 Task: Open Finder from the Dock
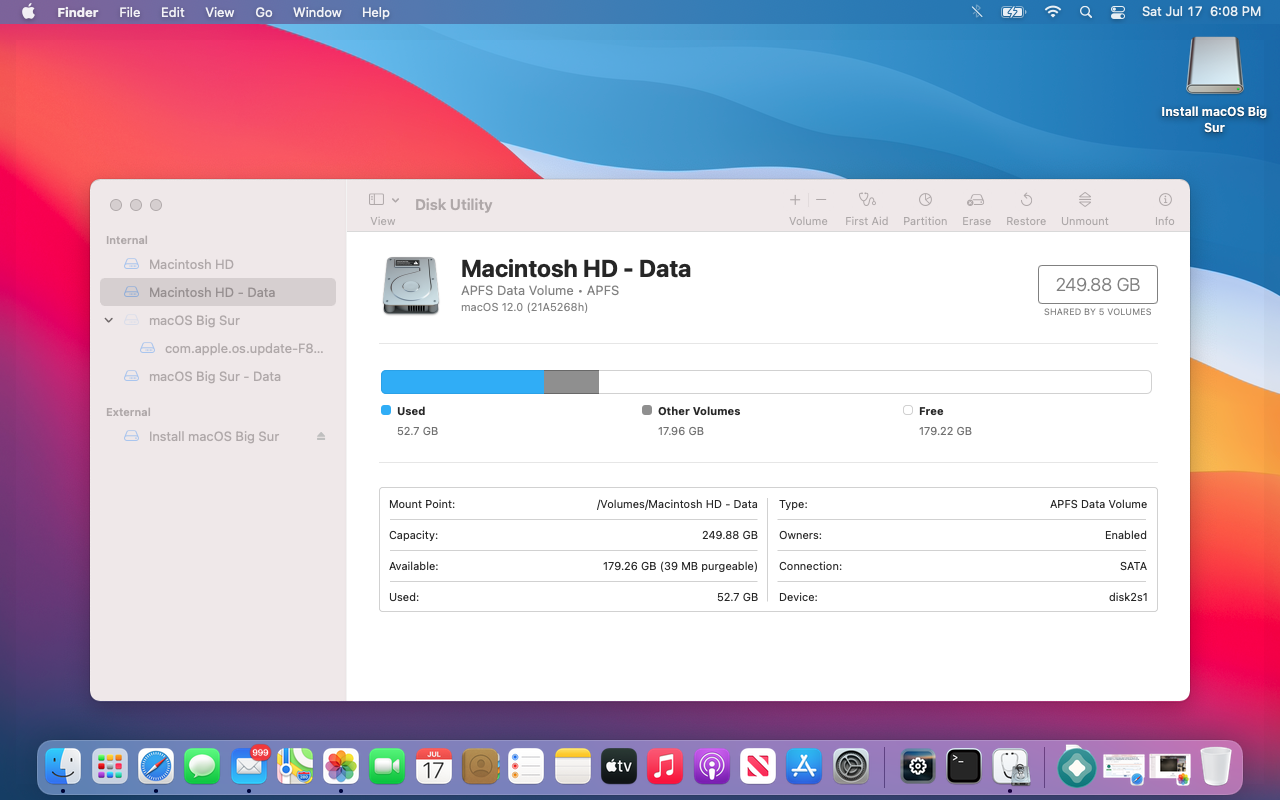click(x=64, y=767)
